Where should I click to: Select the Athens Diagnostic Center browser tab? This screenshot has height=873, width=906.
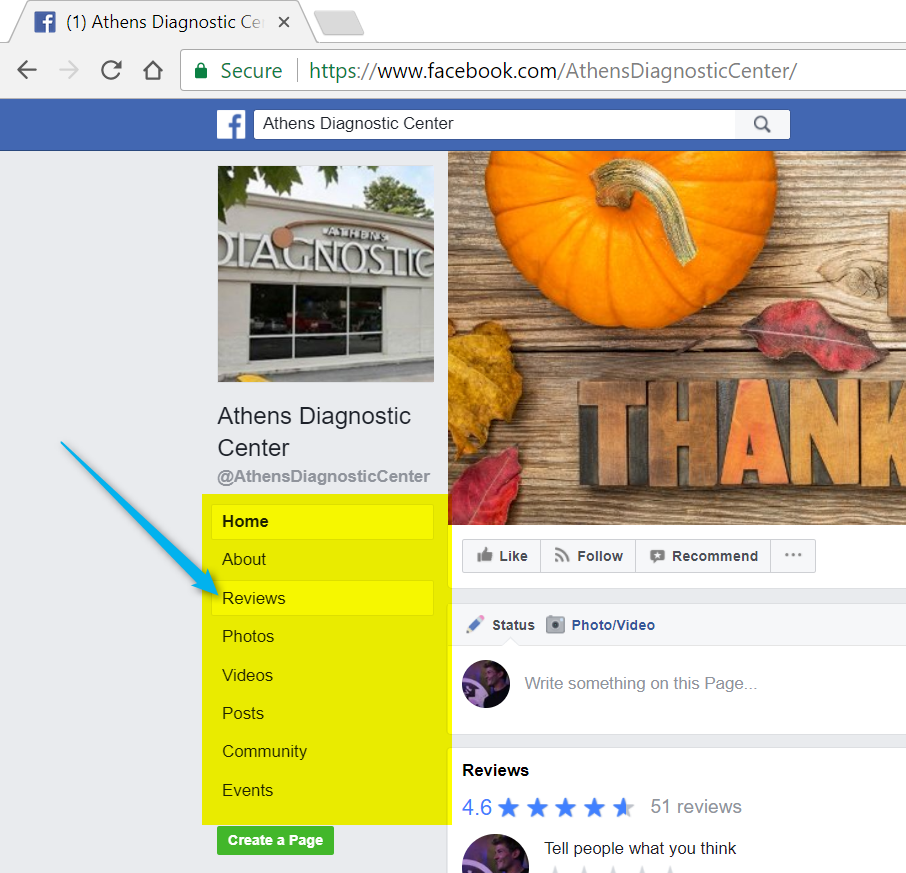click(x=162, y=22)
